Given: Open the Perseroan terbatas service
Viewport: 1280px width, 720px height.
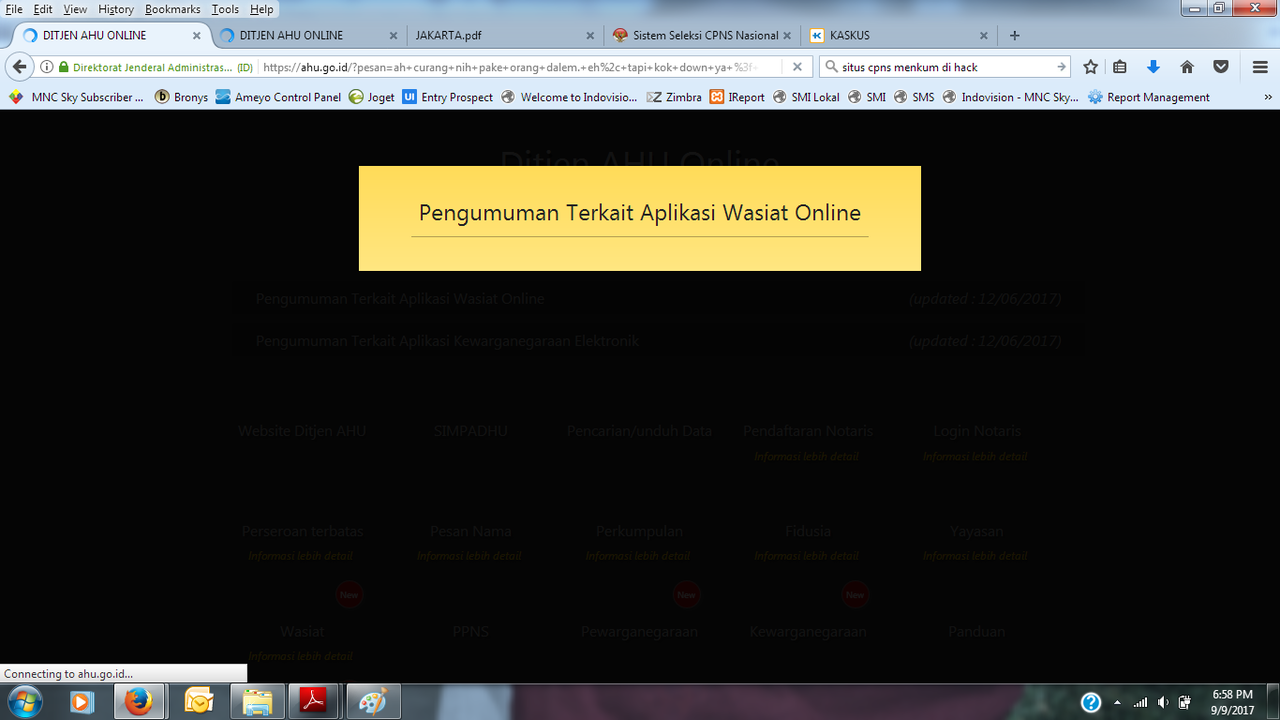Looking at the screenshot, I should (x=302, y=531).
